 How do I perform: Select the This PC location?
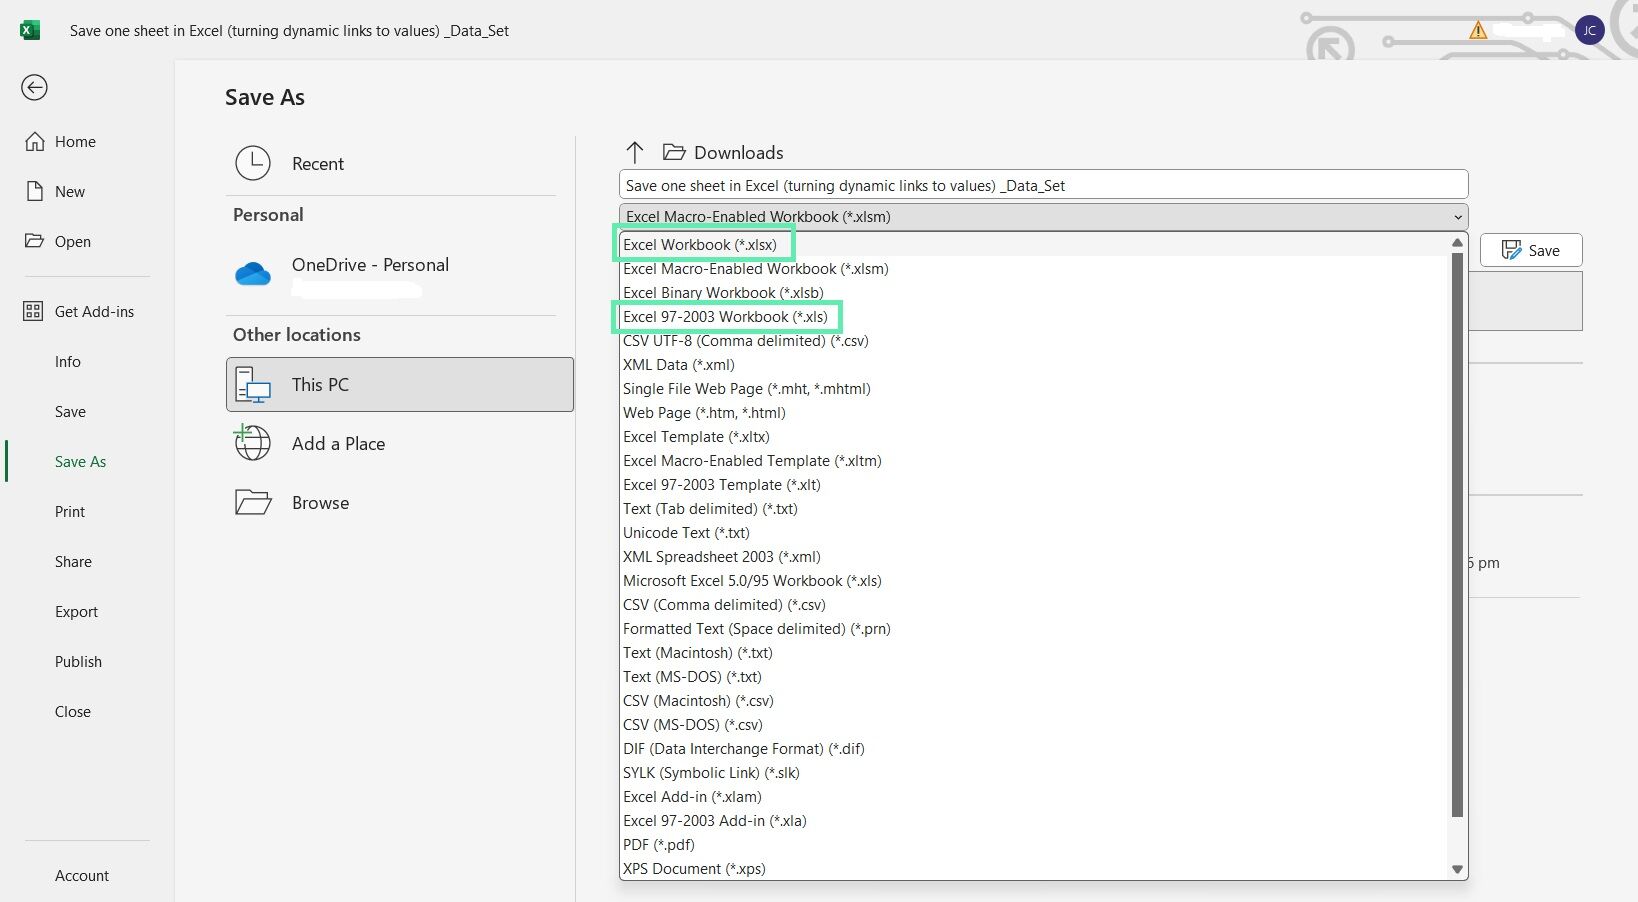click(x=400, y=384)
